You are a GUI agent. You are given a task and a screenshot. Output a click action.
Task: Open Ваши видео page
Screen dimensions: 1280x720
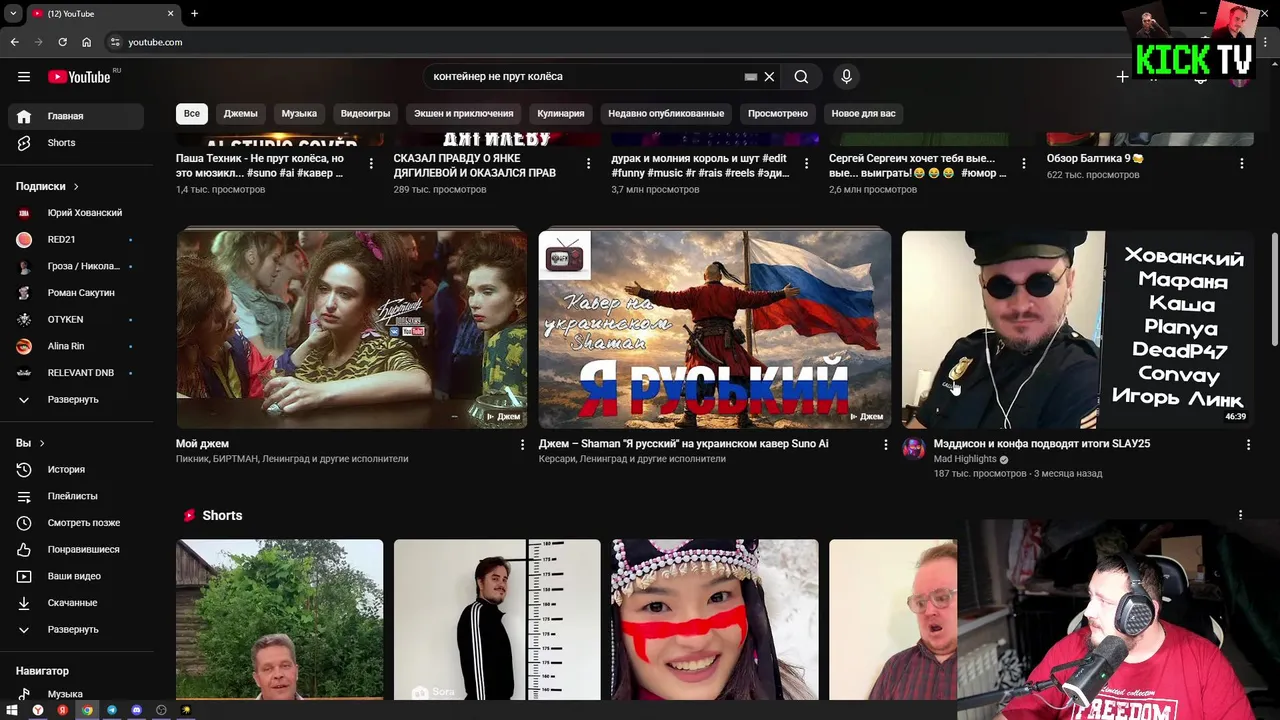[76, 576]
